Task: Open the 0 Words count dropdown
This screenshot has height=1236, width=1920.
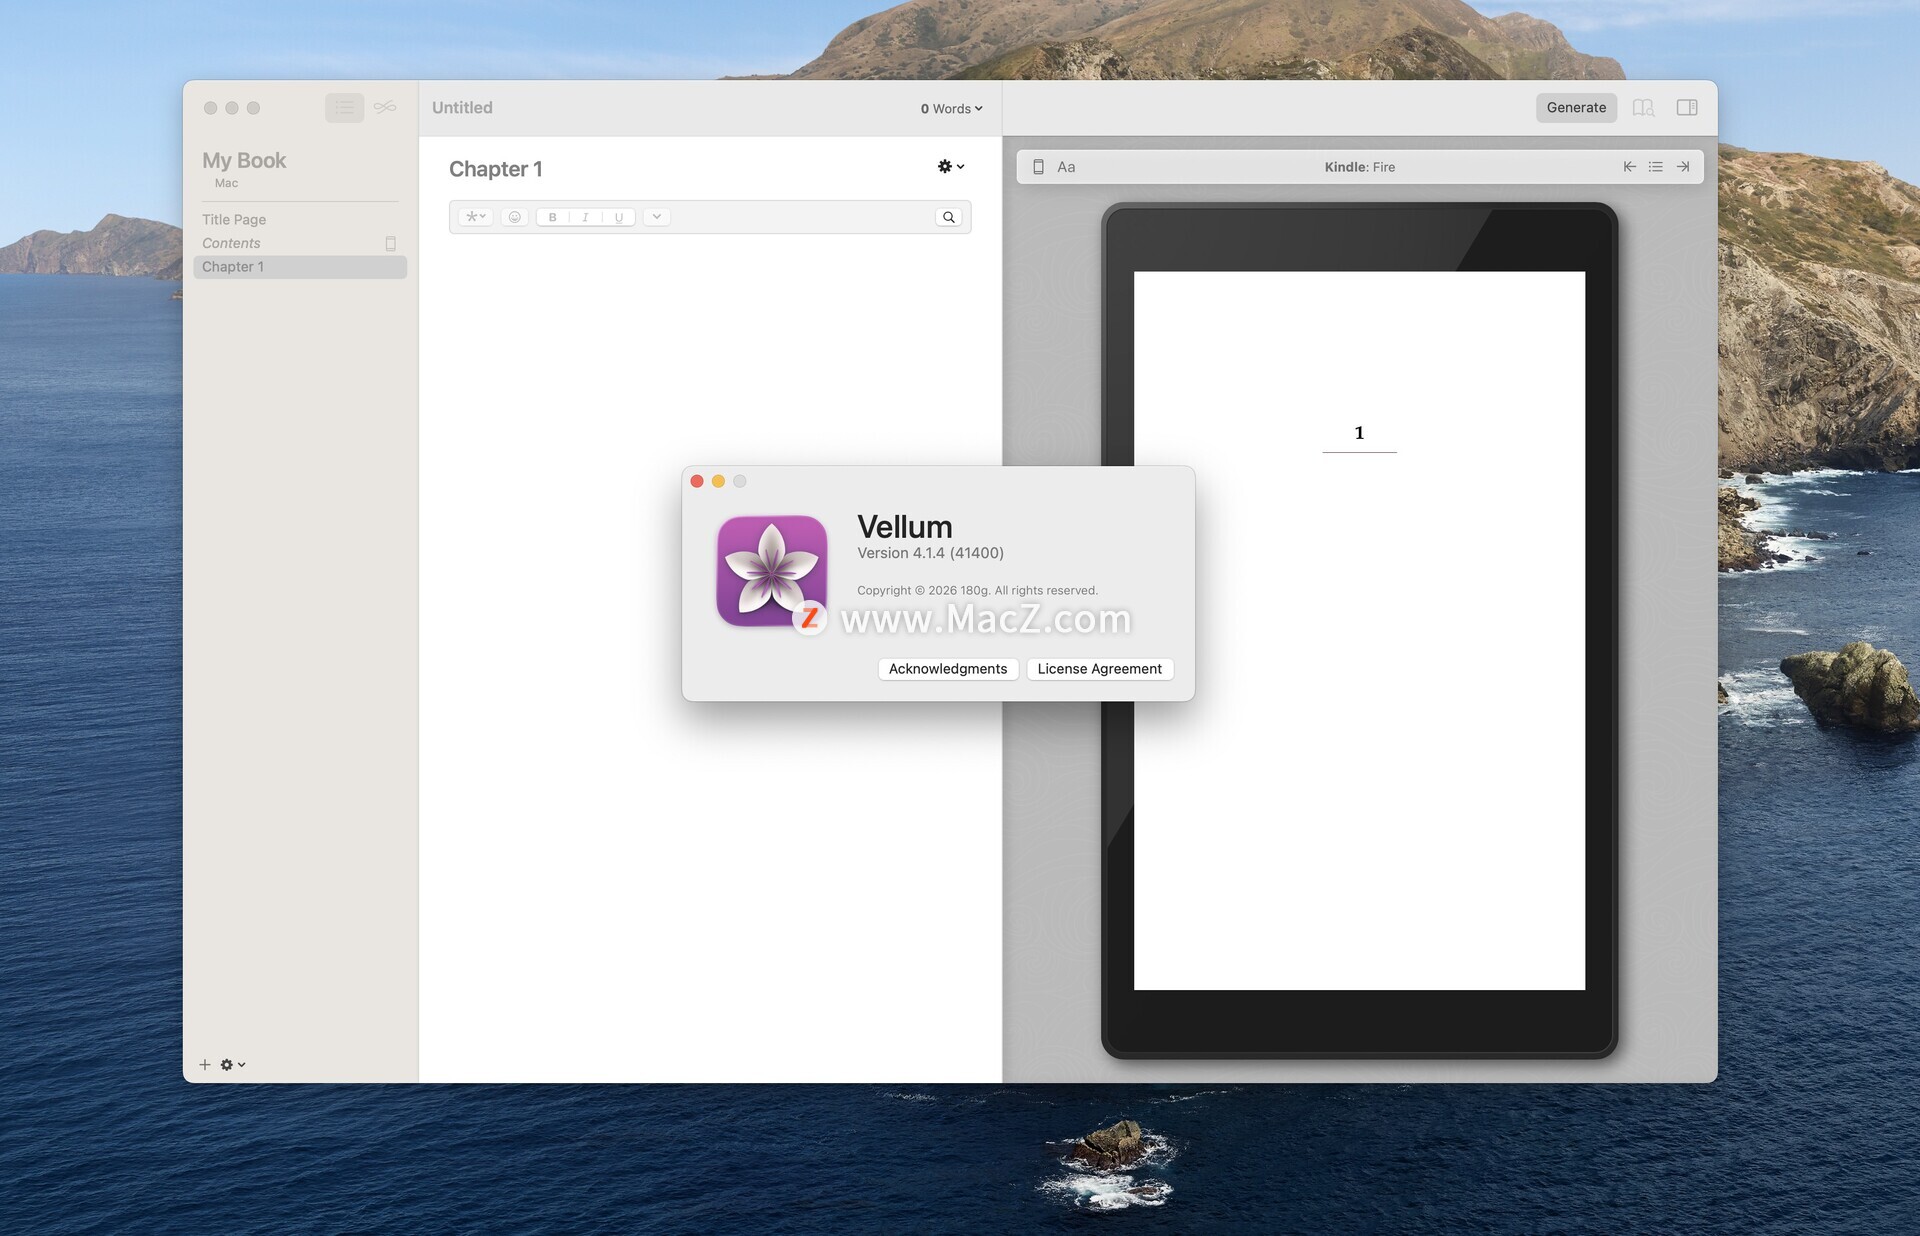Action: click(x=951, y=109)
